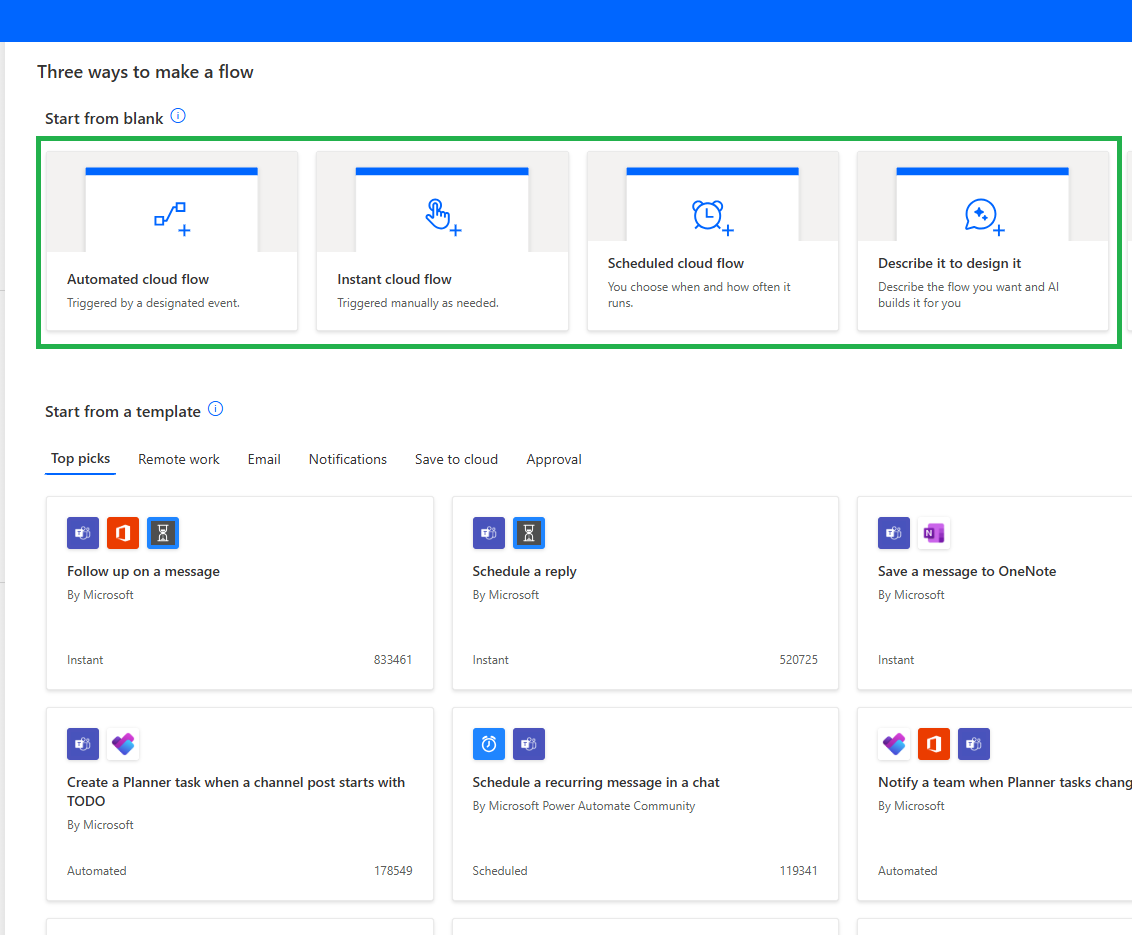Click the usage count 833461

click(393, 660)
